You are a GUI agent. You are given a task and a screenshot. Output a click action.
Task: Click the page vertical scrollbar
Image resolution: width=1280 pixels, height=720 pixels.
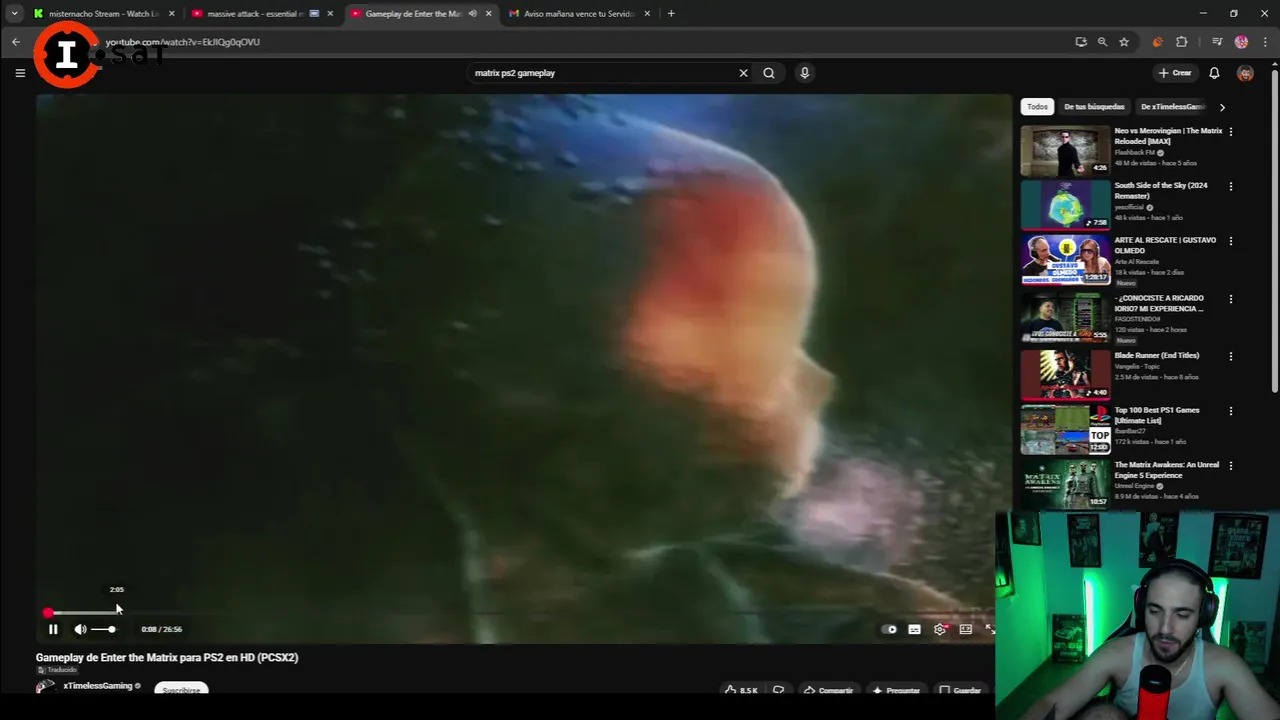tap(1275, 230)
